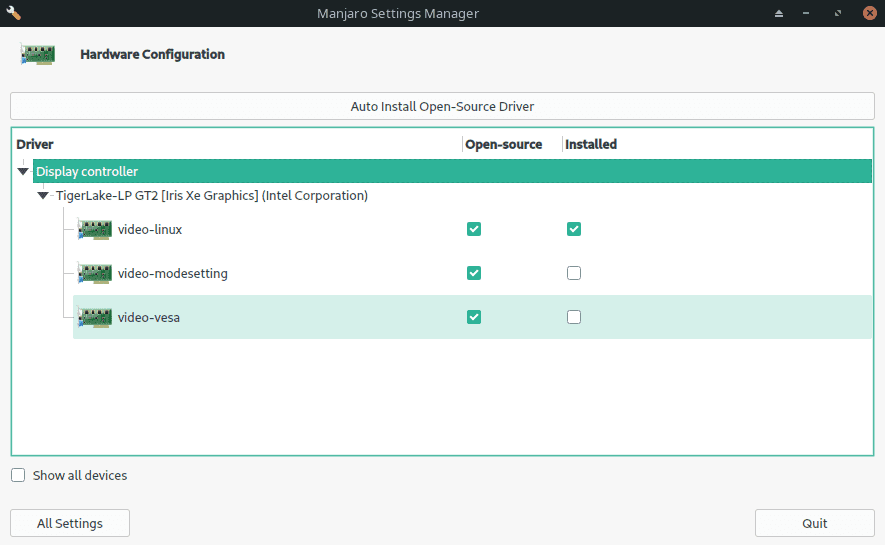Screen dimensions: 885x545
Task: Collapse the TigerLake-LP GT2 device node
Action: click(x=43, y=195)
